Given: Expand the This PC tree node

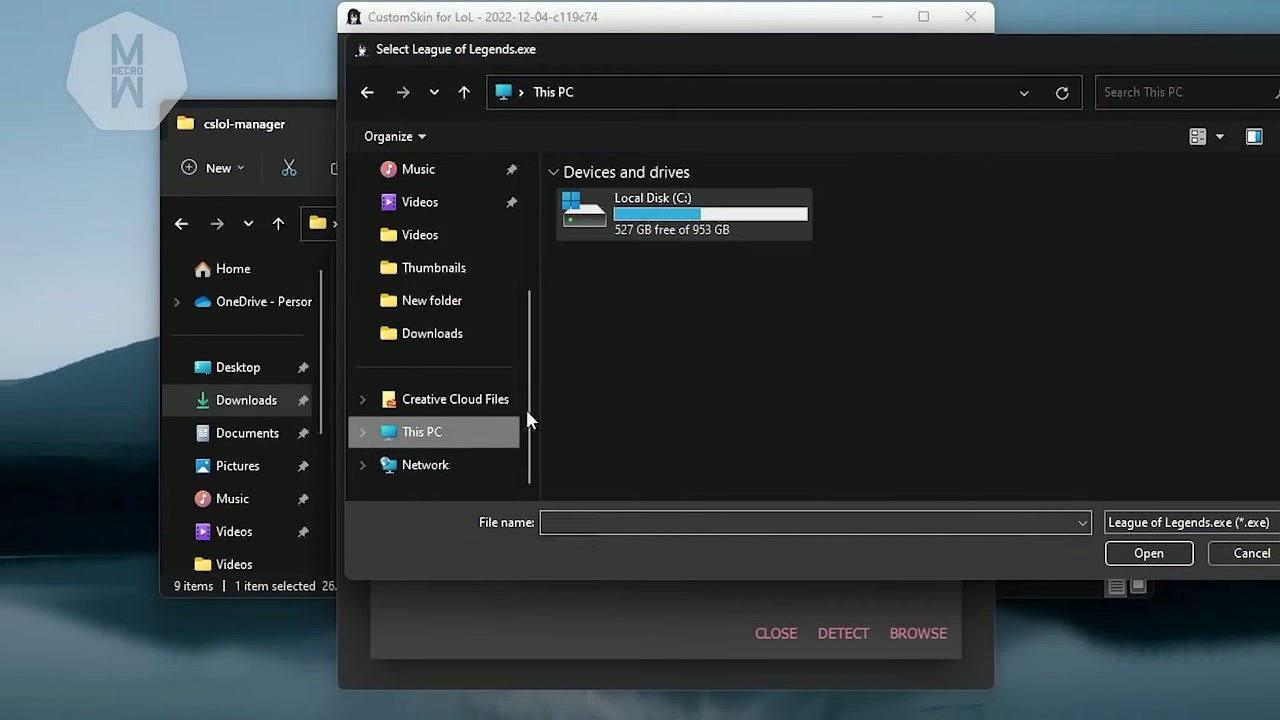Looking at the screenshot, I should pos(362,433).
